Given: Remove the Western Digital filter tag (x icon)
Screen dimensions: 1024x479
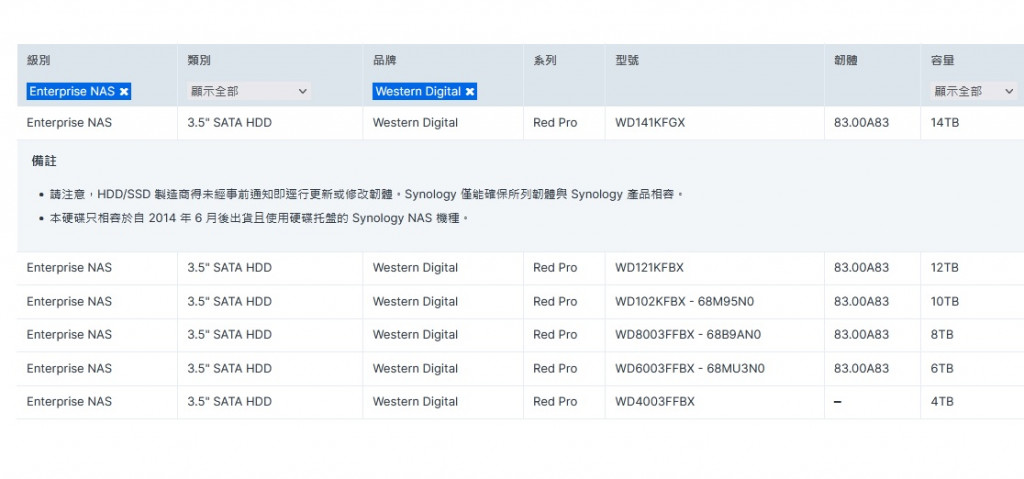Looking at the screenshot, I should click(470, 91).
